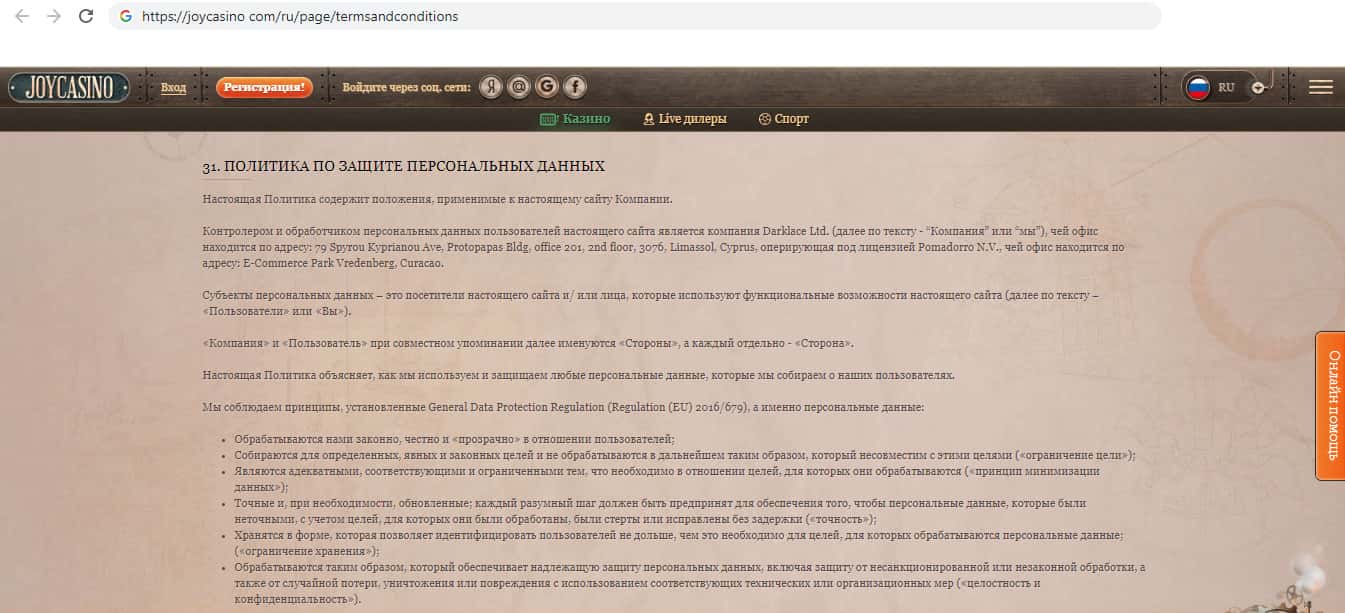Screen dimensions: 1345x613
Task: Click the browser reload icon
Action: (x=86, y=16)
